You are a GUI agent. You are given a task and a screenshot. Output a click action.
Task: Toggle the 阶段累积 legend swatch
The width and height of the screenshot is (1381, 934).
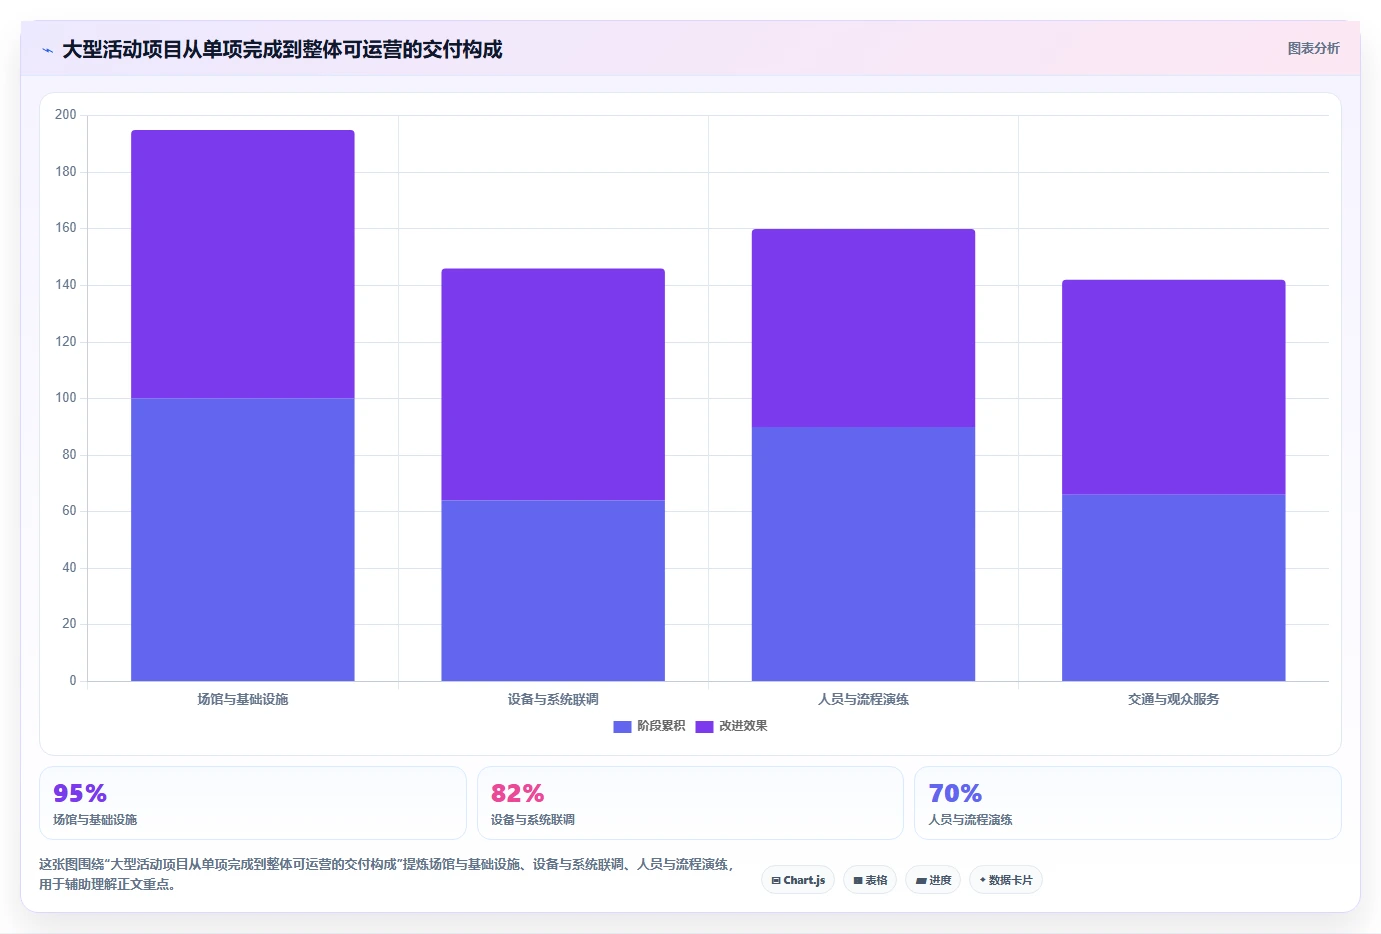pyautogui.click(x=622, y=727)
